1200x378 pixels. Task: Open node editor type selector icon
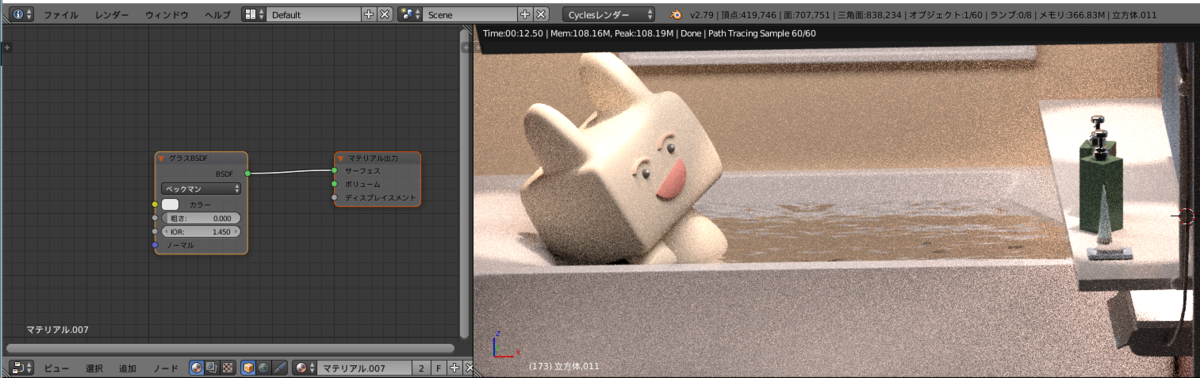[21, 369]
